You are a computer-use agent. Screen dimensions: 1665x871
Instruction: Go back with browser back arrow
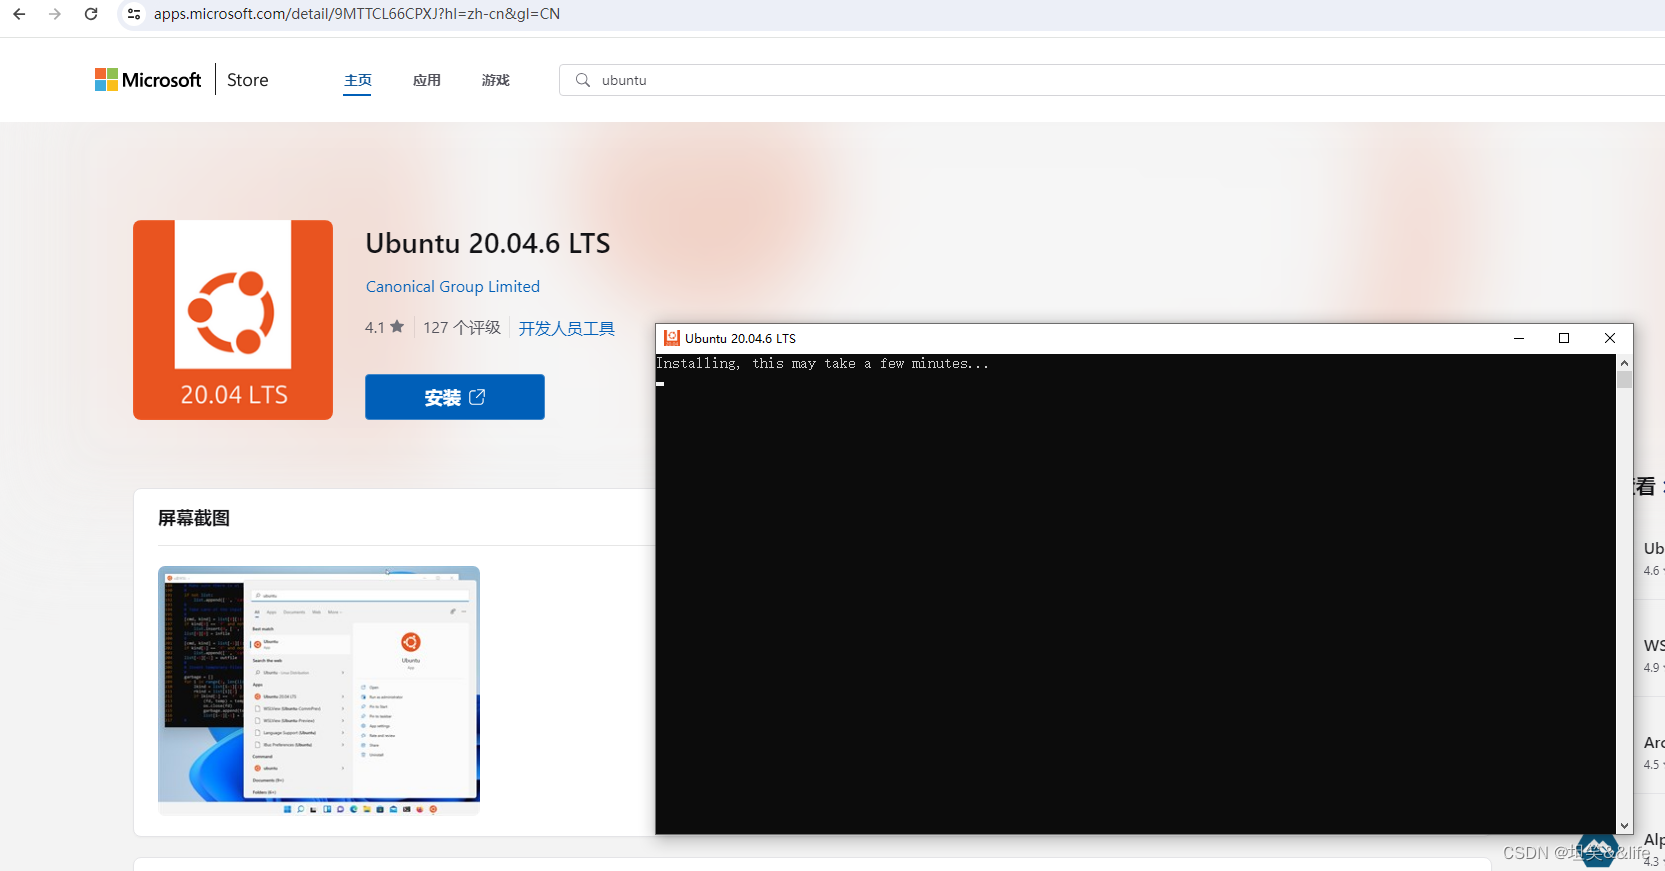(19, 14)
